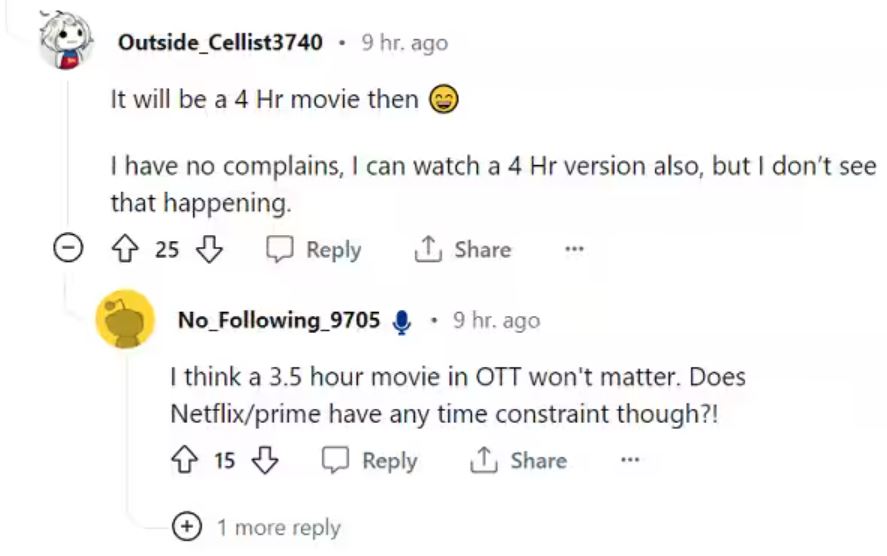Open more options for No_Following_9705's reply
Image resolution: width=887 pixels, height=556 pixels.
(x=629, y=461)
